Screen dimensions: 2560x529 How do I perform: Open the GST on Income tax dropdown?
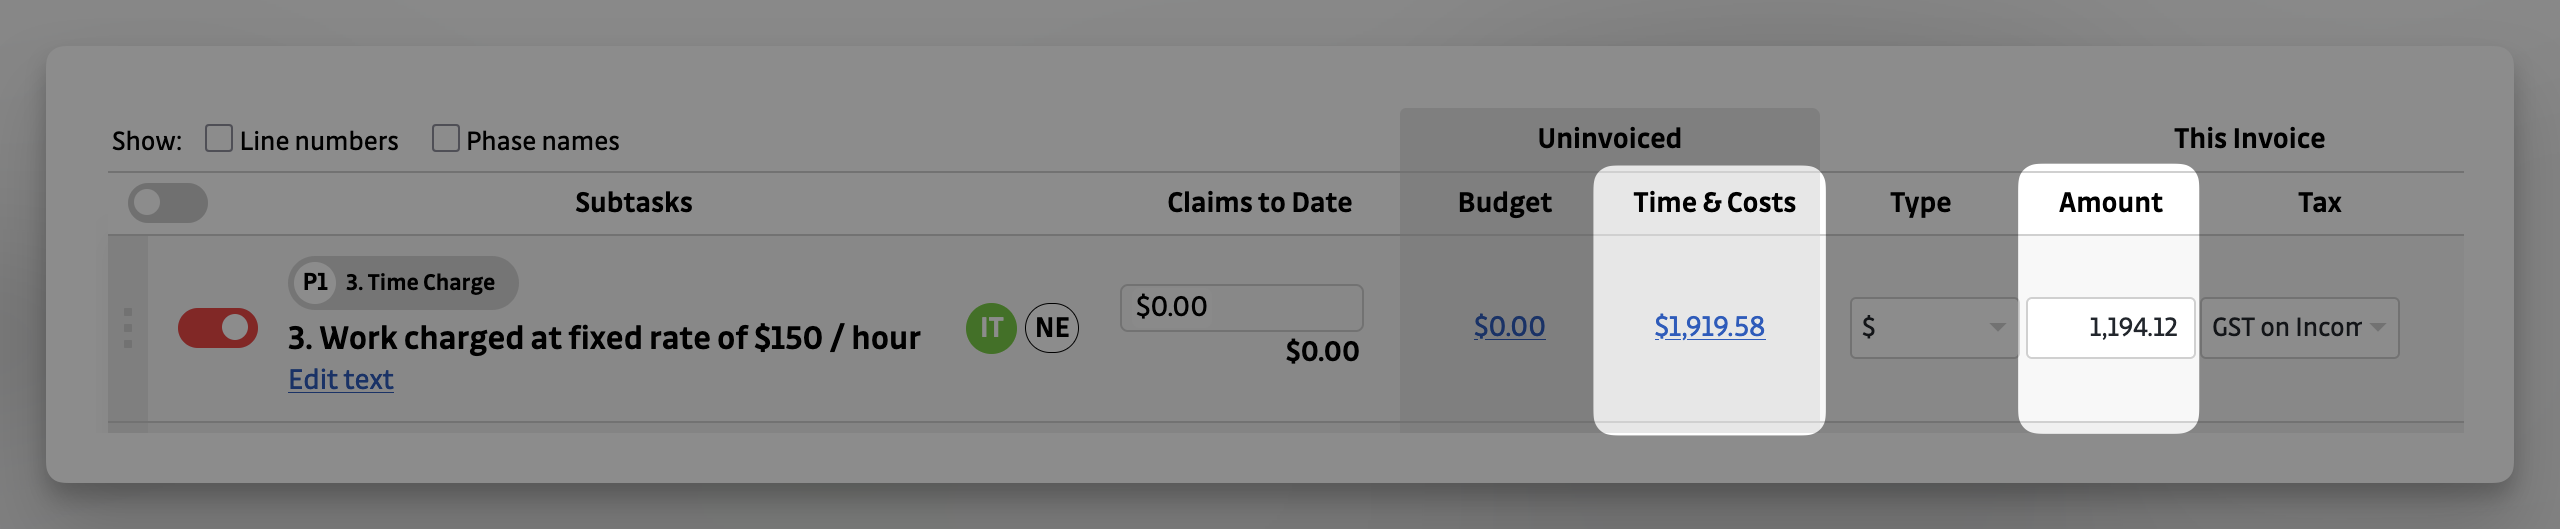[2298, 328]
